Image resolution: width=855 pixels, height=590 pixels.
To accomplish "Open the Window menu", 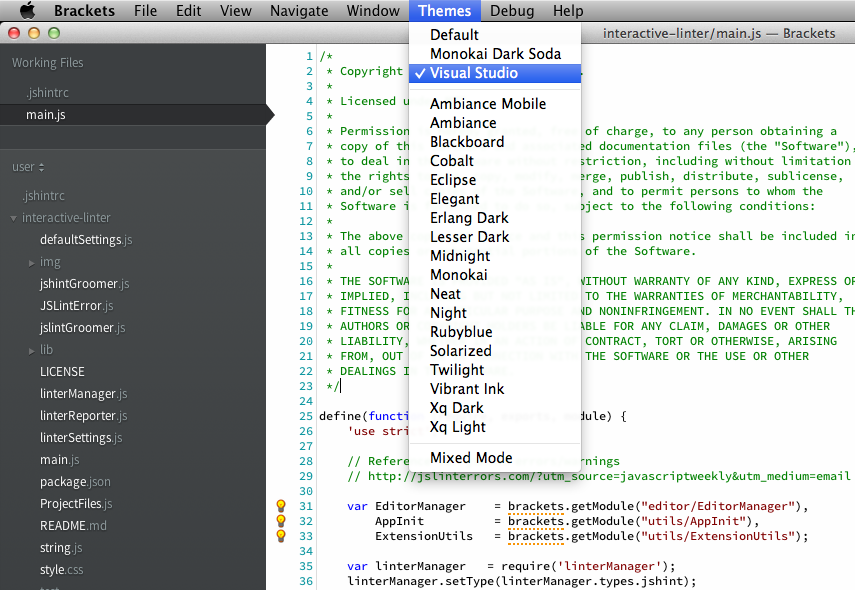I will (373, 11).
